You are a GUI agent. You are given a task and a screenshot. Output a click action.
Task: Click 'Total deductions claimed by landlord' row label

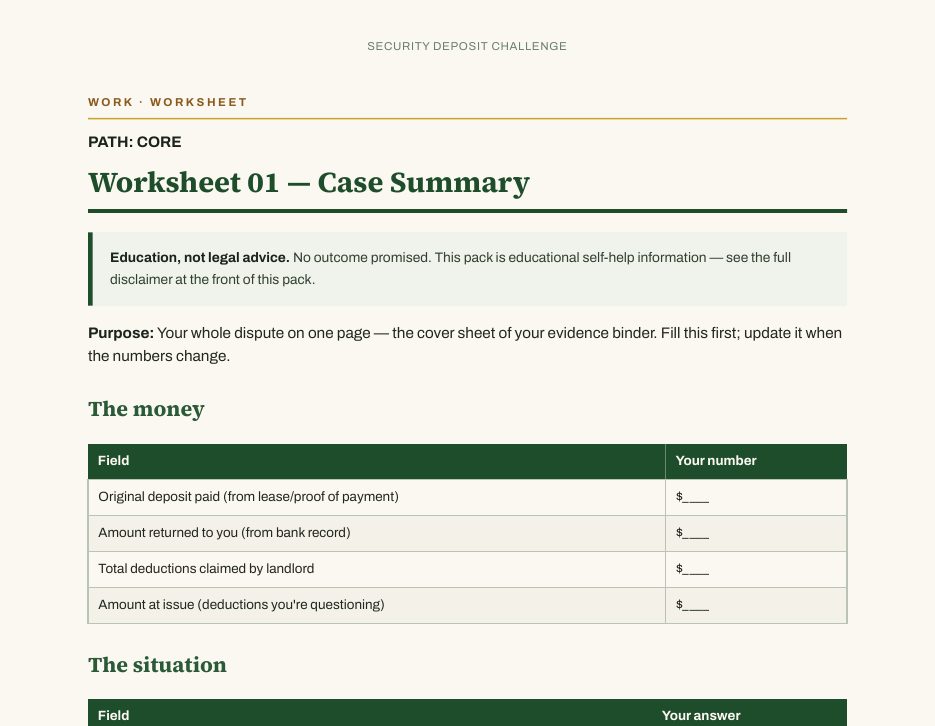point(206,569)
